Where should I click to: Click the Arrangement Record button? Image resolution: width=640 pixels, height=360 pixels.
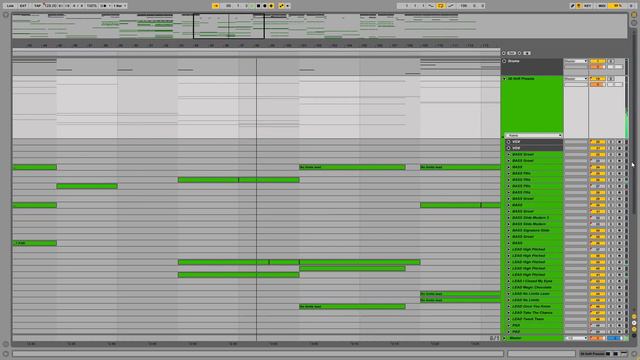pyautogui.click(x=264, y=6)
